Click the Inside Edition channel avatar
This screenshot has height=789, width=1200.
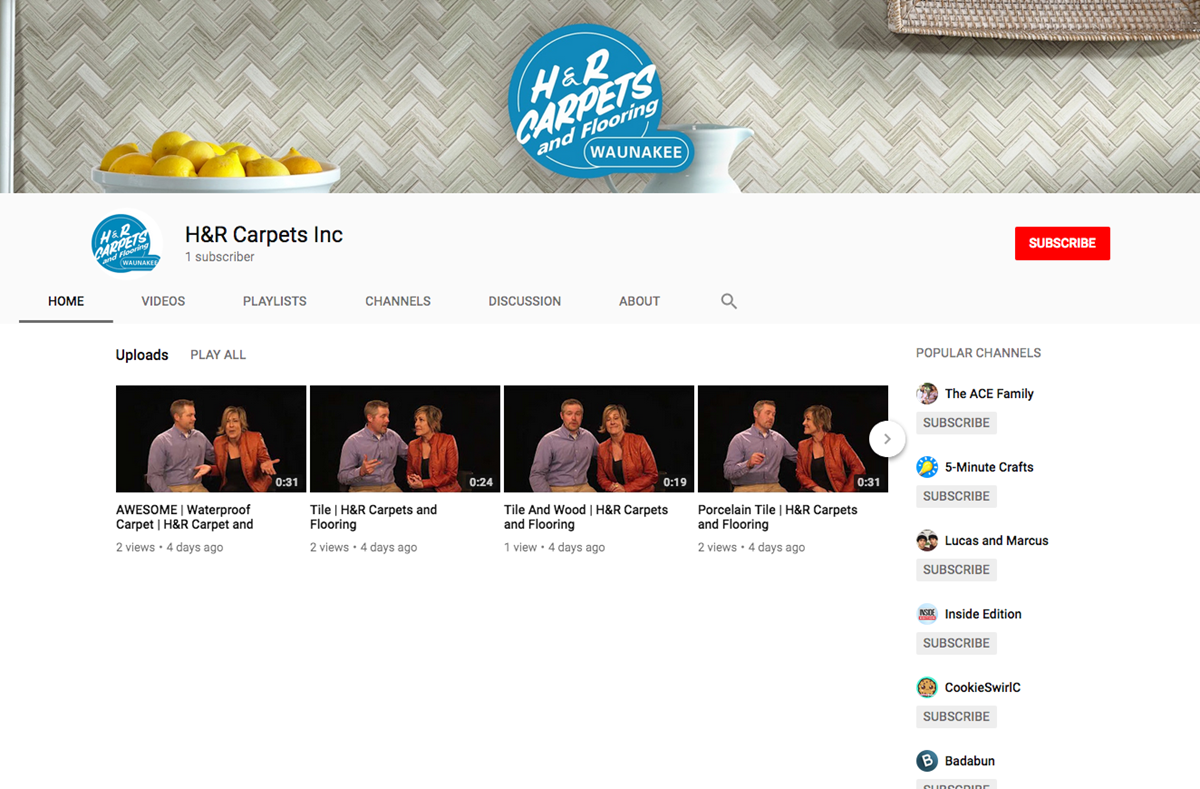927,614
